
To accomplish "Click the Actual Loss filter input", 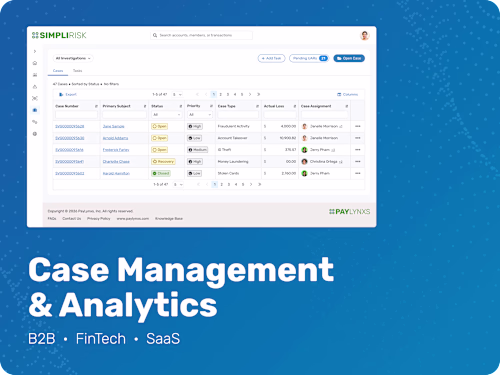I will tap(280, 115).
